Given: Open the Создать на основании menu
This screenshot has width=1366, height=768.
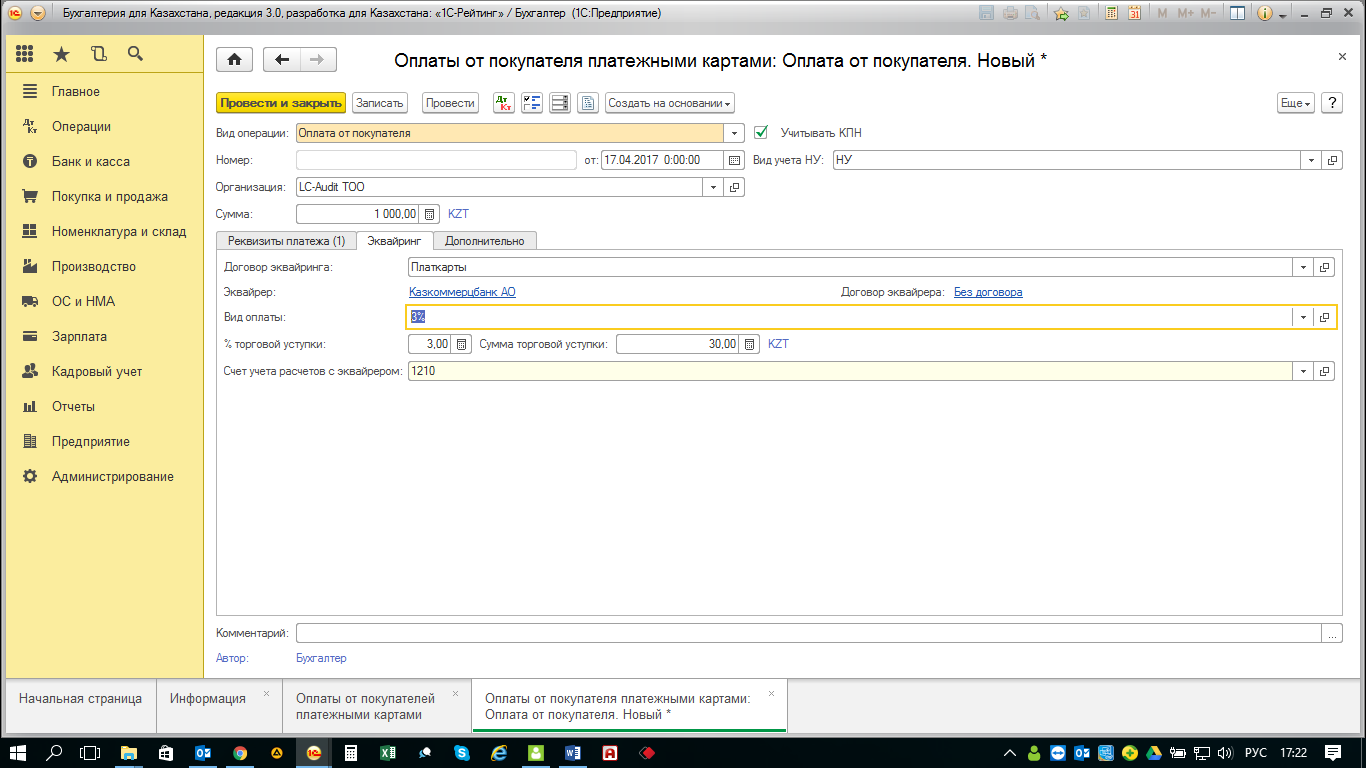Looking at the screenshot, I should 670,103.
